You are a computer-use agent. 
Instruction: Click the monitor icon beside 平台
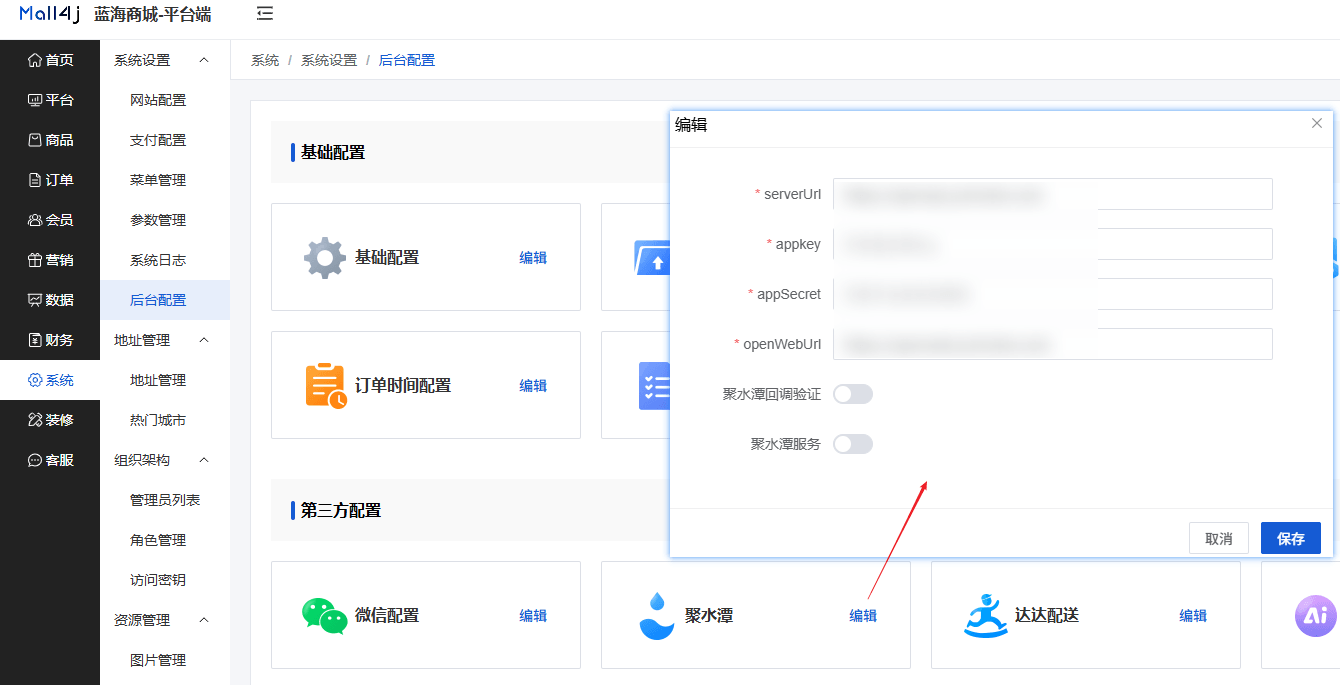35,100
